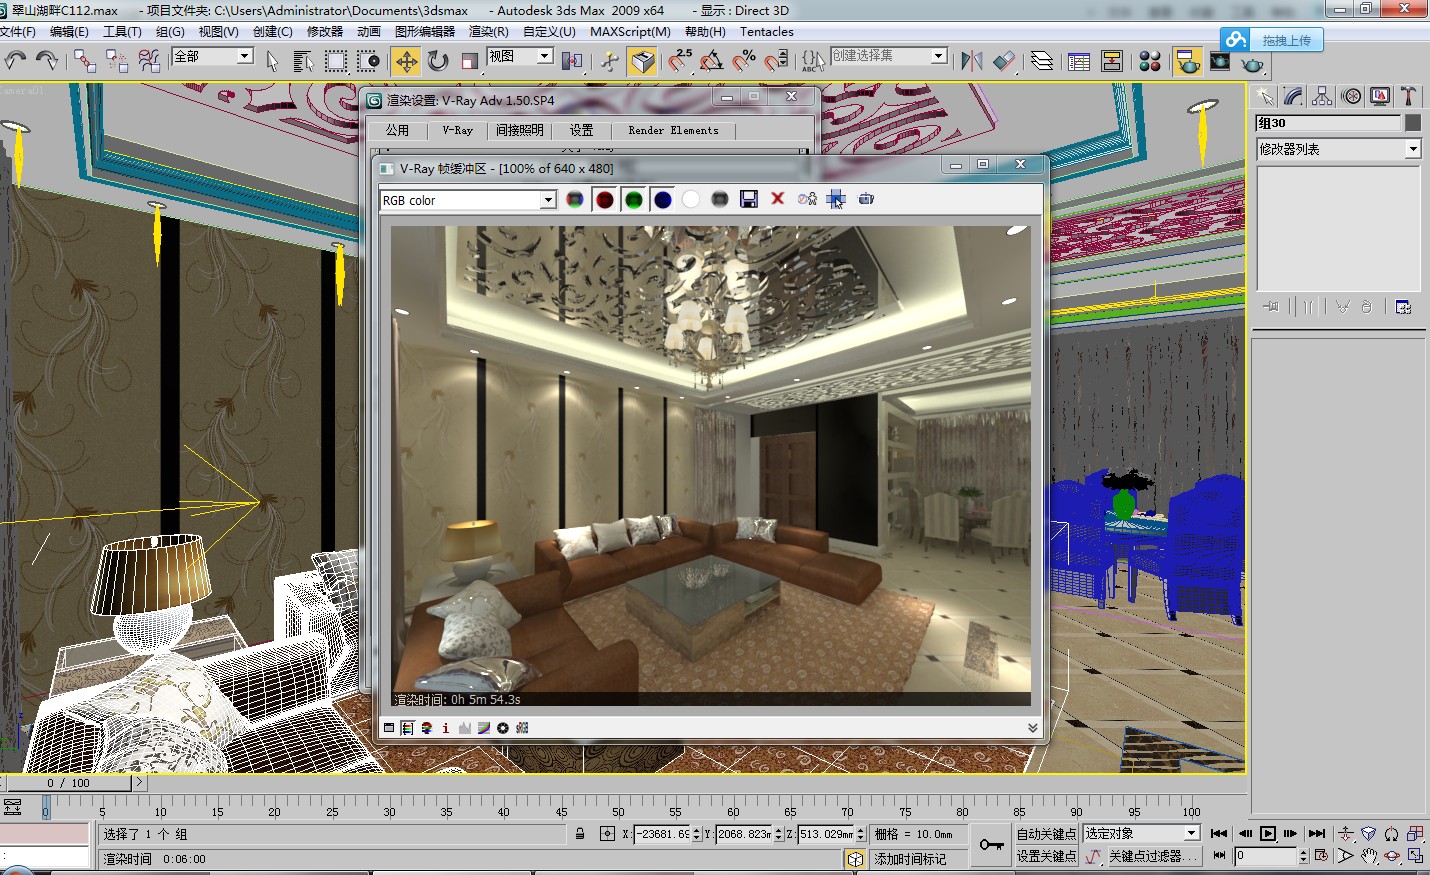Image resolution: width=1430 pixels, height=875 pixels.
Task: Activate Bind to Space Warp tool
Action: tap(149, 61)
